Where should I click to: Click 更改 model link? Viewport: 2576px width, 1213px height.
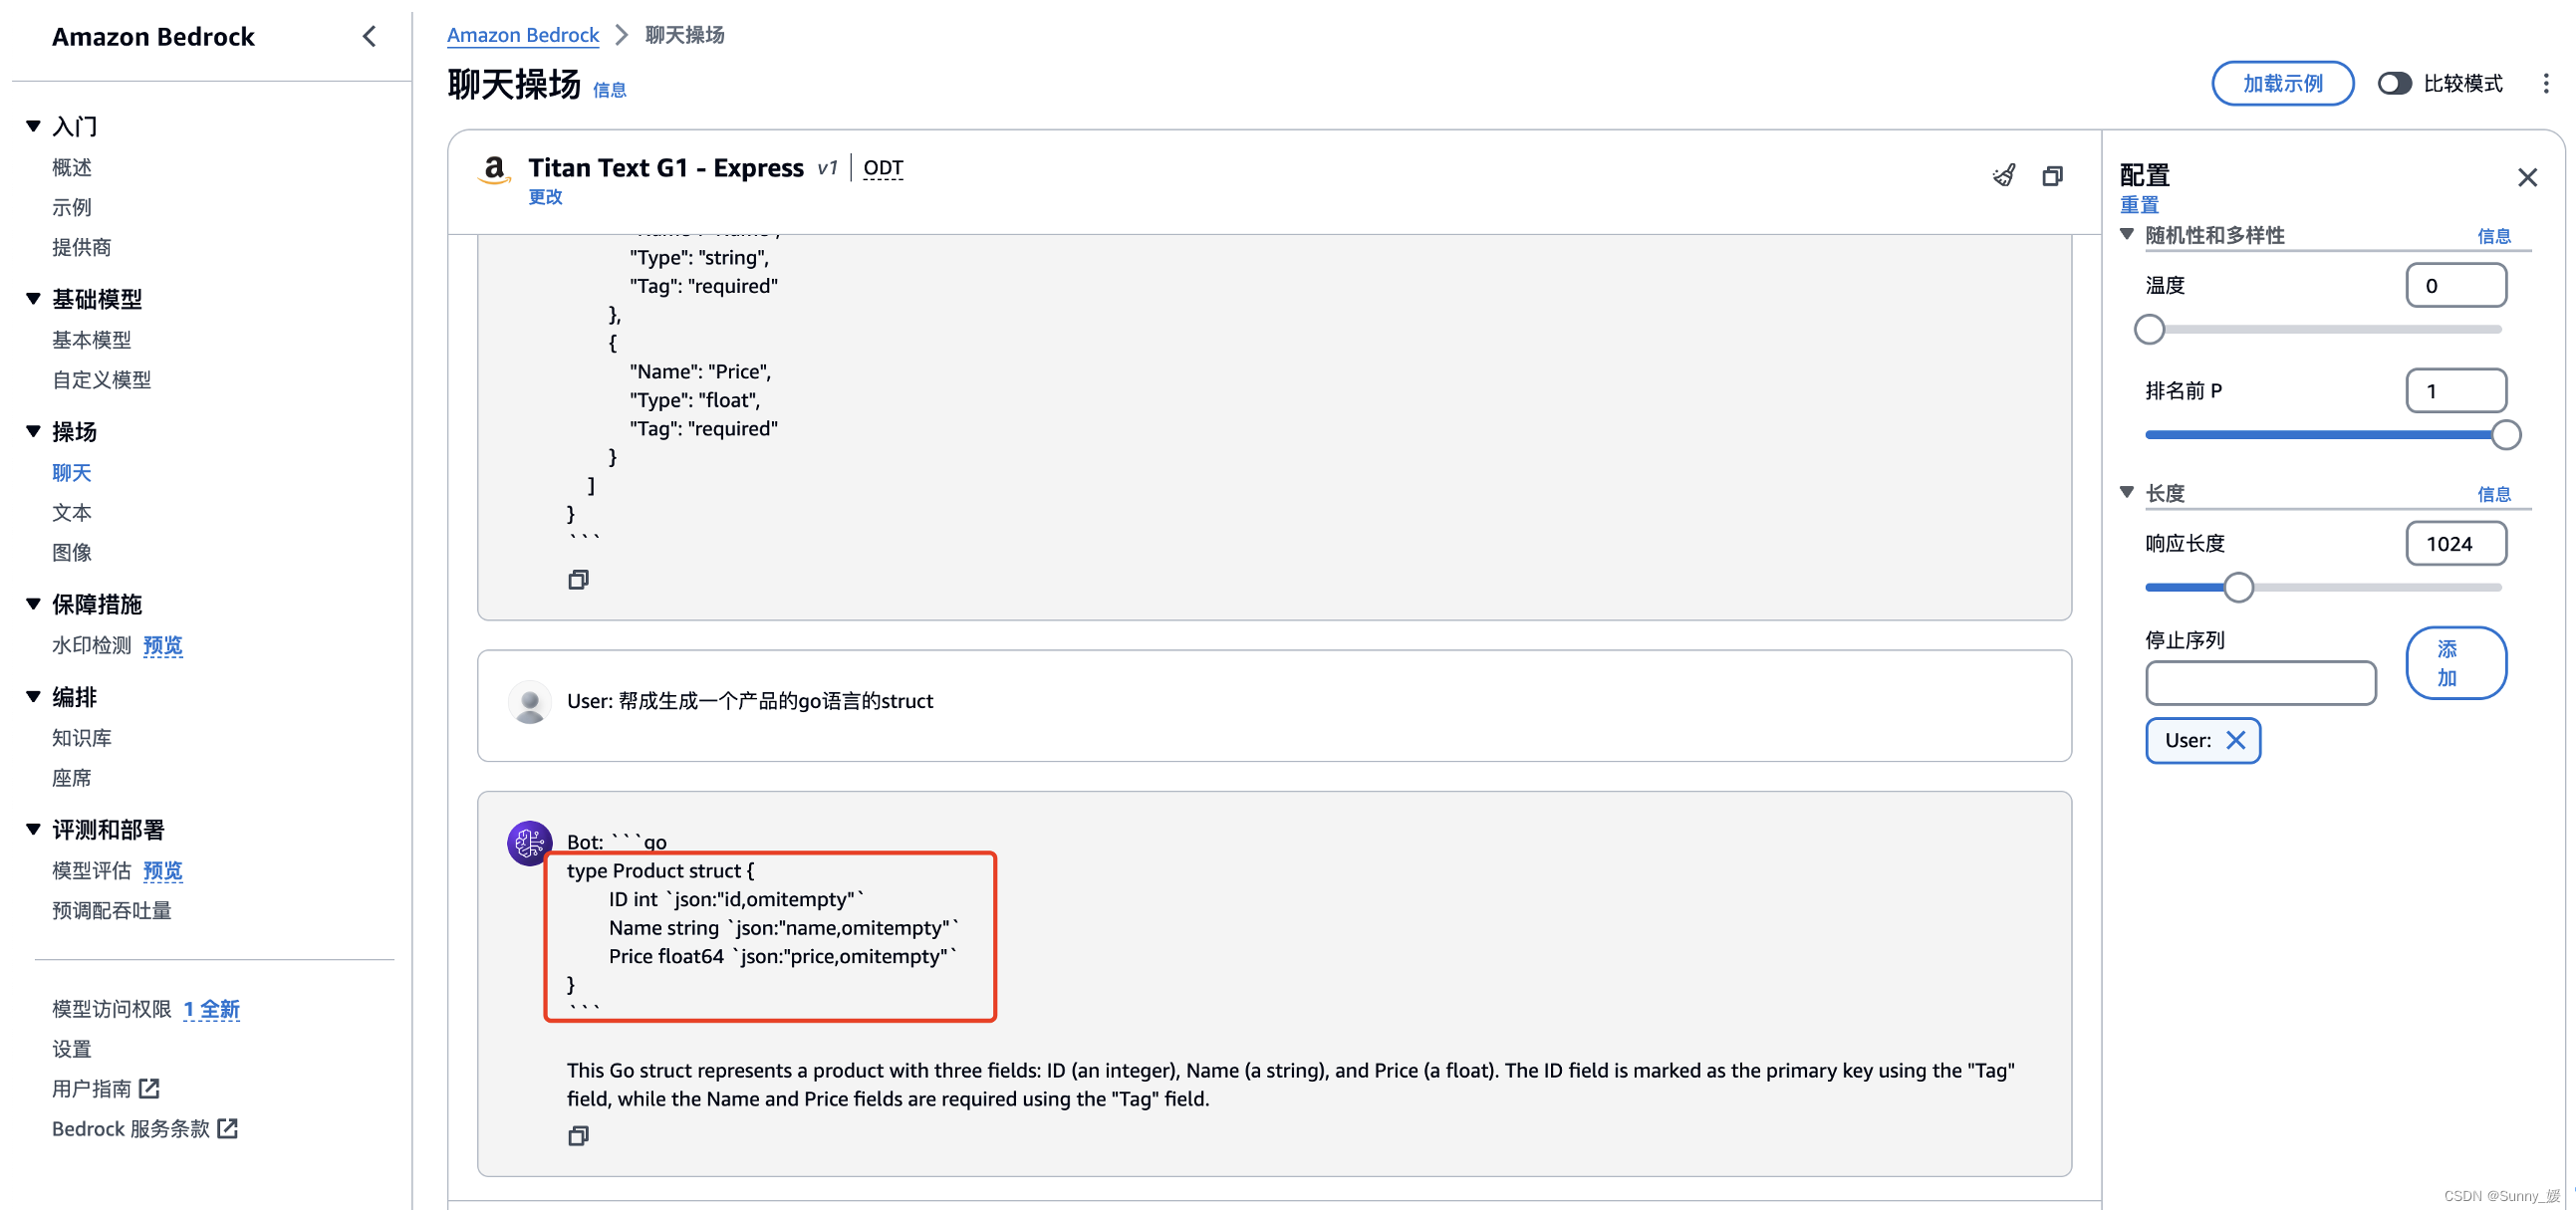point(546,197)
